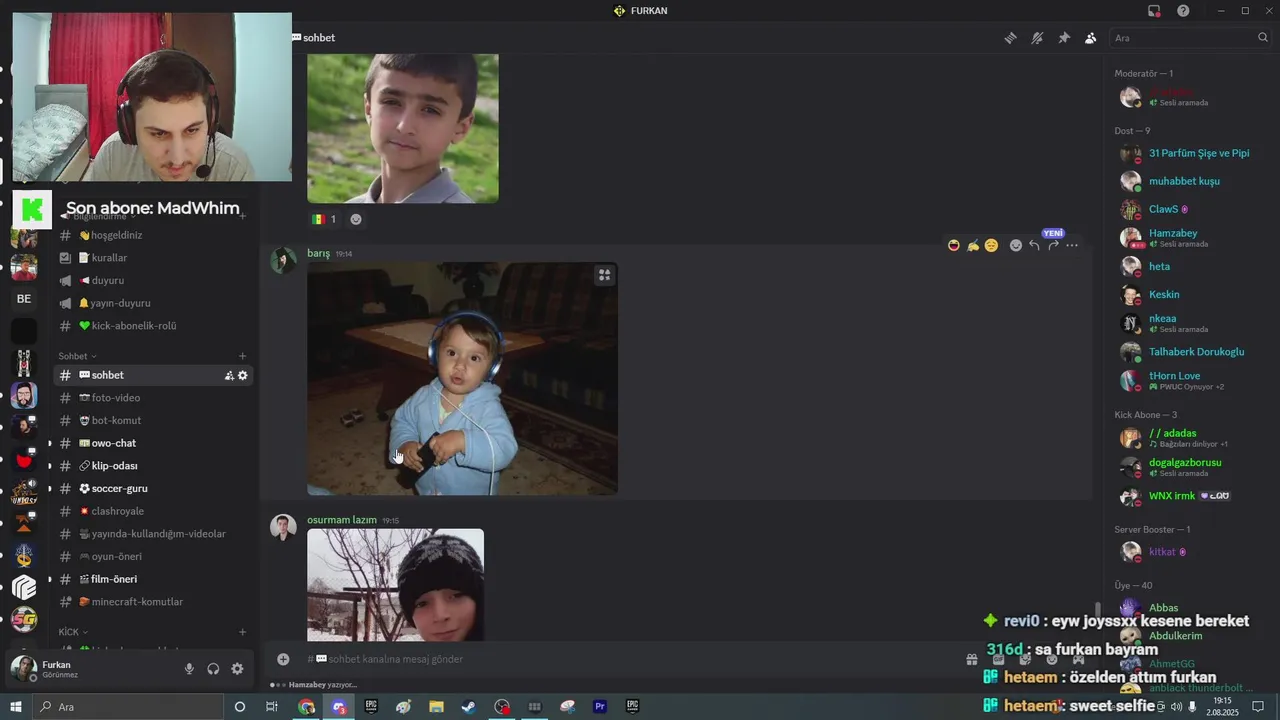Open the Discord inbox icon in title bar
Image resolution: width=1280 pixels, height=720 pixels.
1154,11
